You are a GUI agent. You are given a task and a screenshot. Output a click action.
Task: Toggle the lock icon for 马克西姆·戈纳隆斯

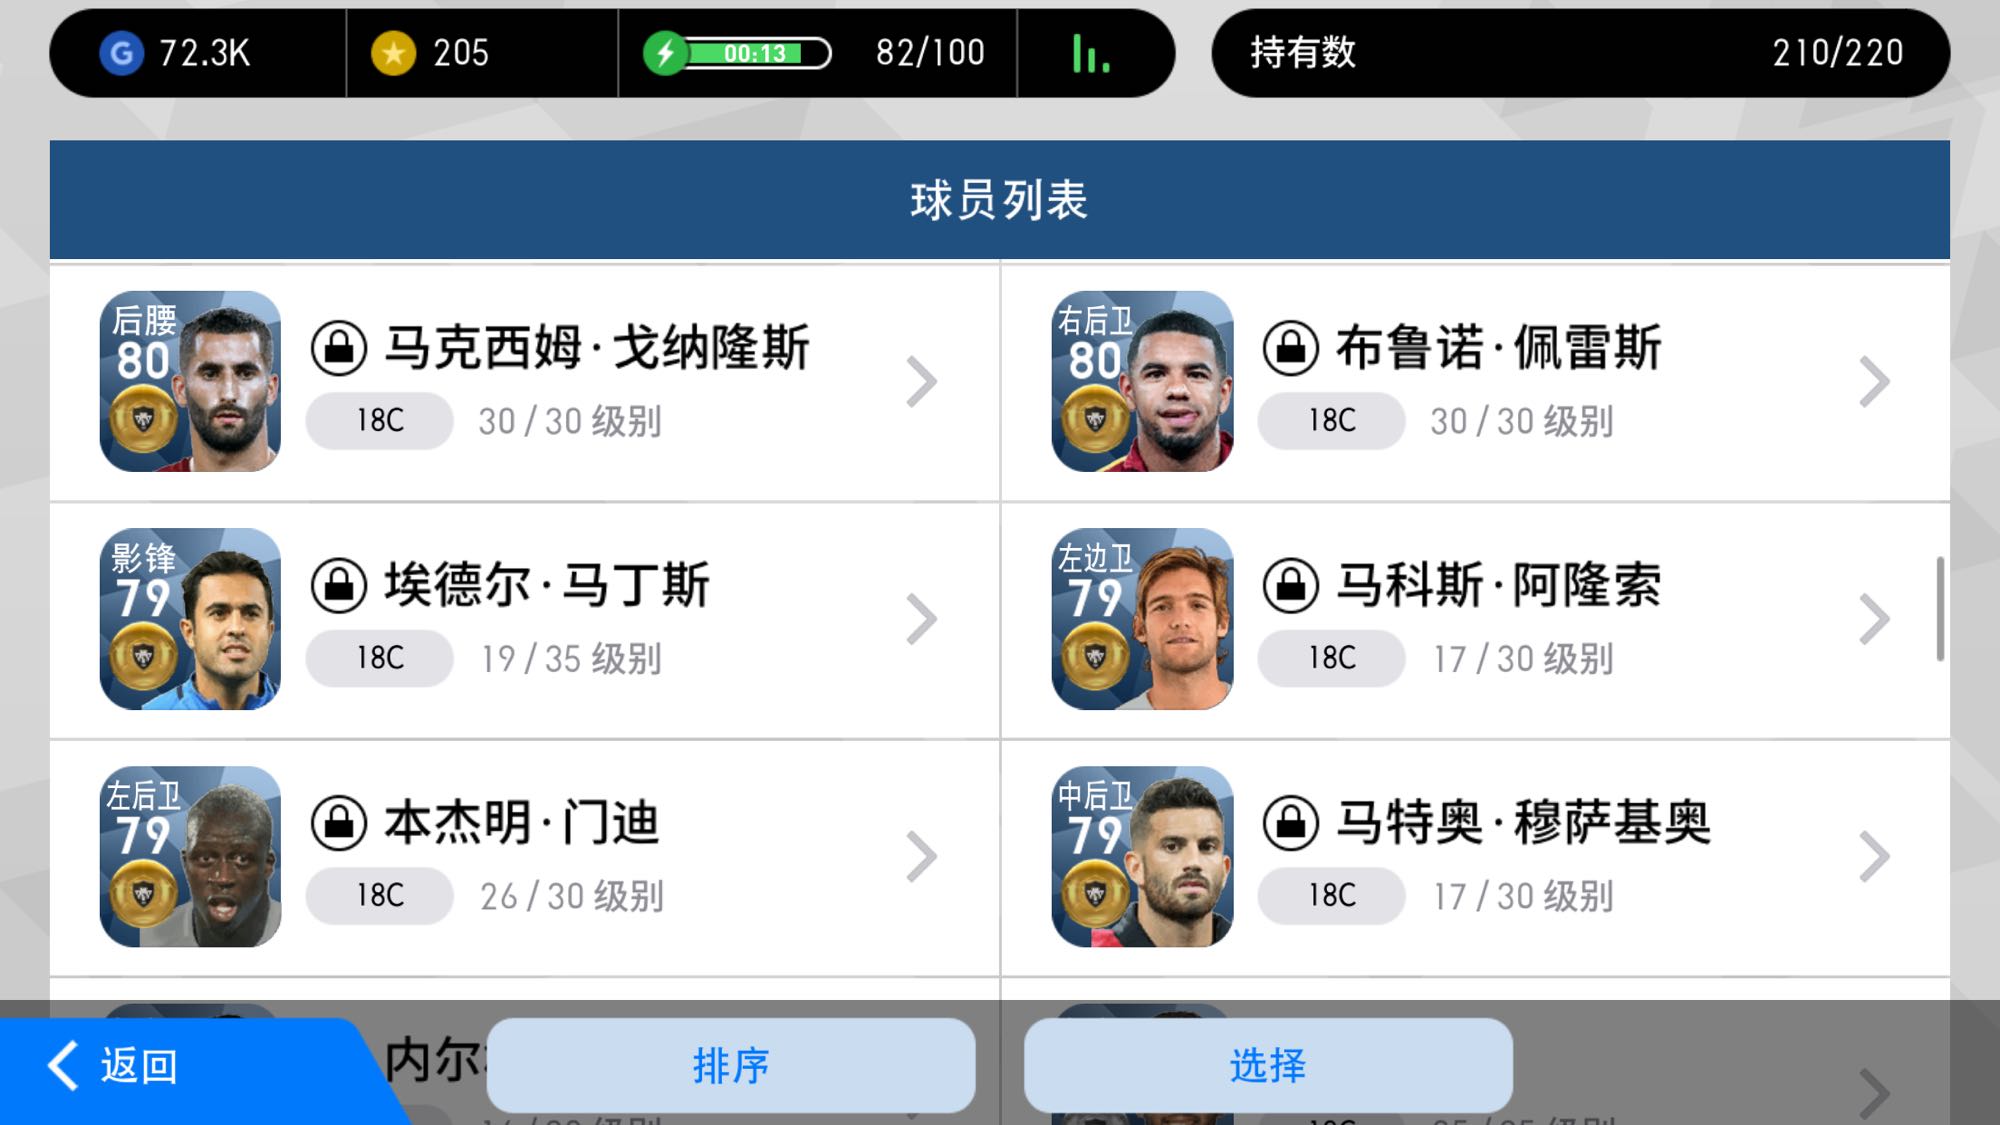339,348
